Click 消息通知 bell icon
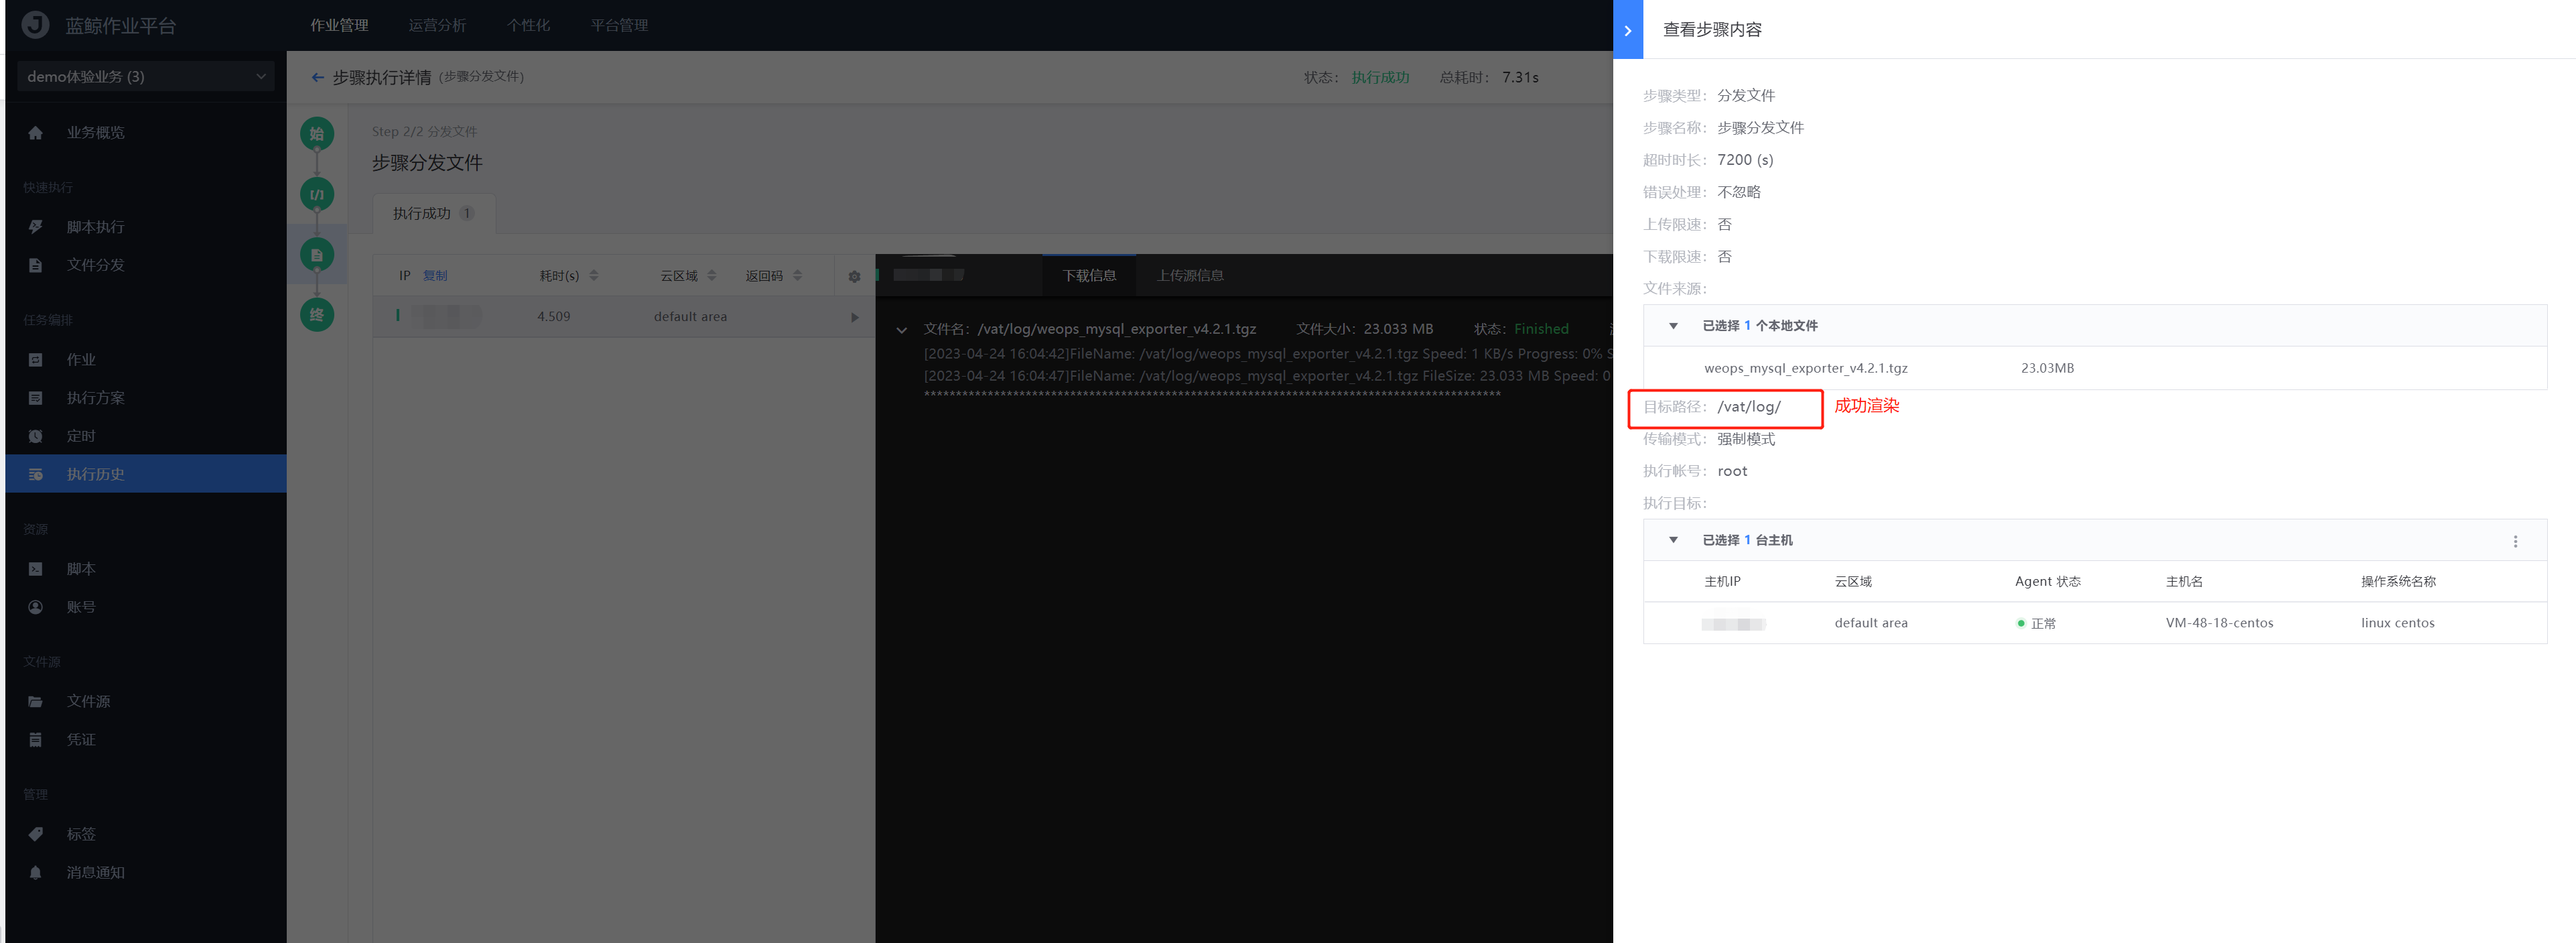The height and width of the screenshot is (943, 2576). [35, 873]
